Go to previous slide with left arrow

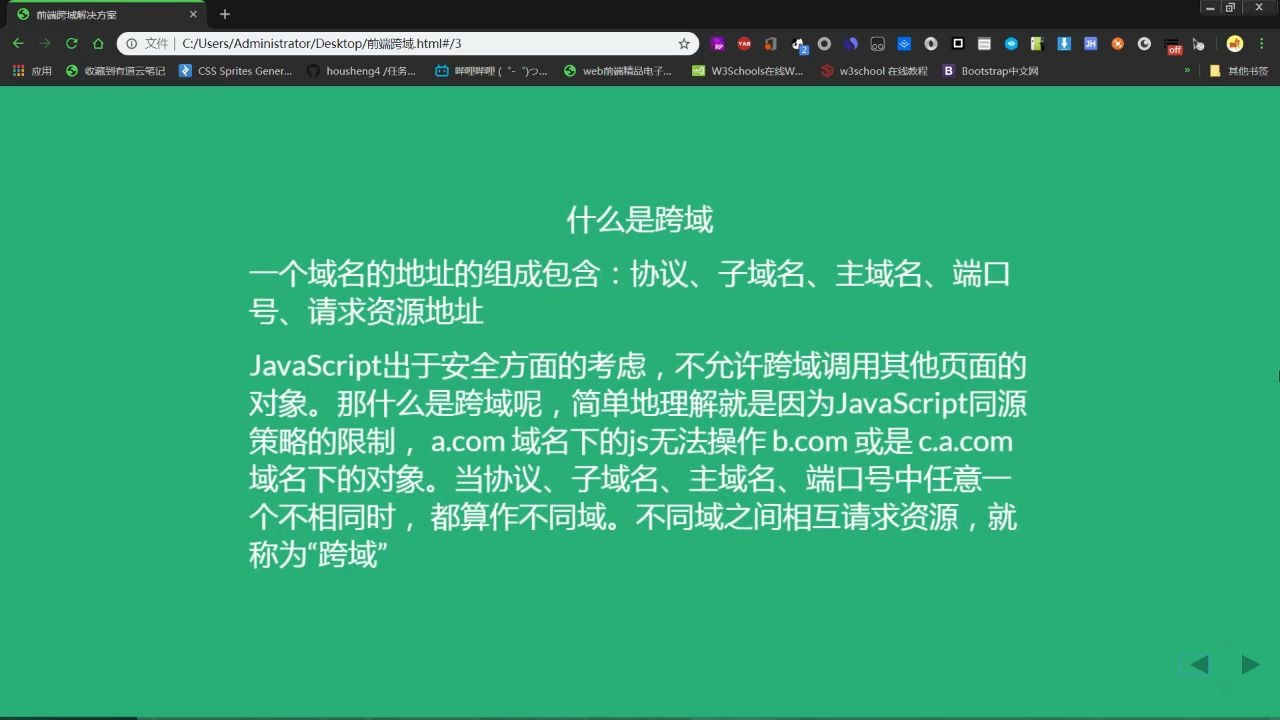[x=1199, y=665]
